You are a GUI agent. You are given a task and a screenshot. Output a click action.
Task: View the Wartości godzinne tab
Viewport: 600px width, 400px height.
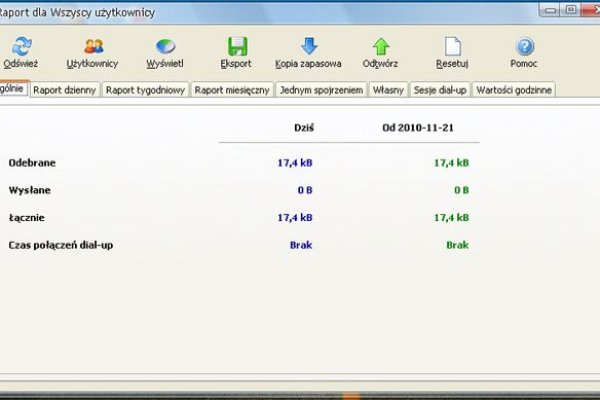[x=514, y=90]
